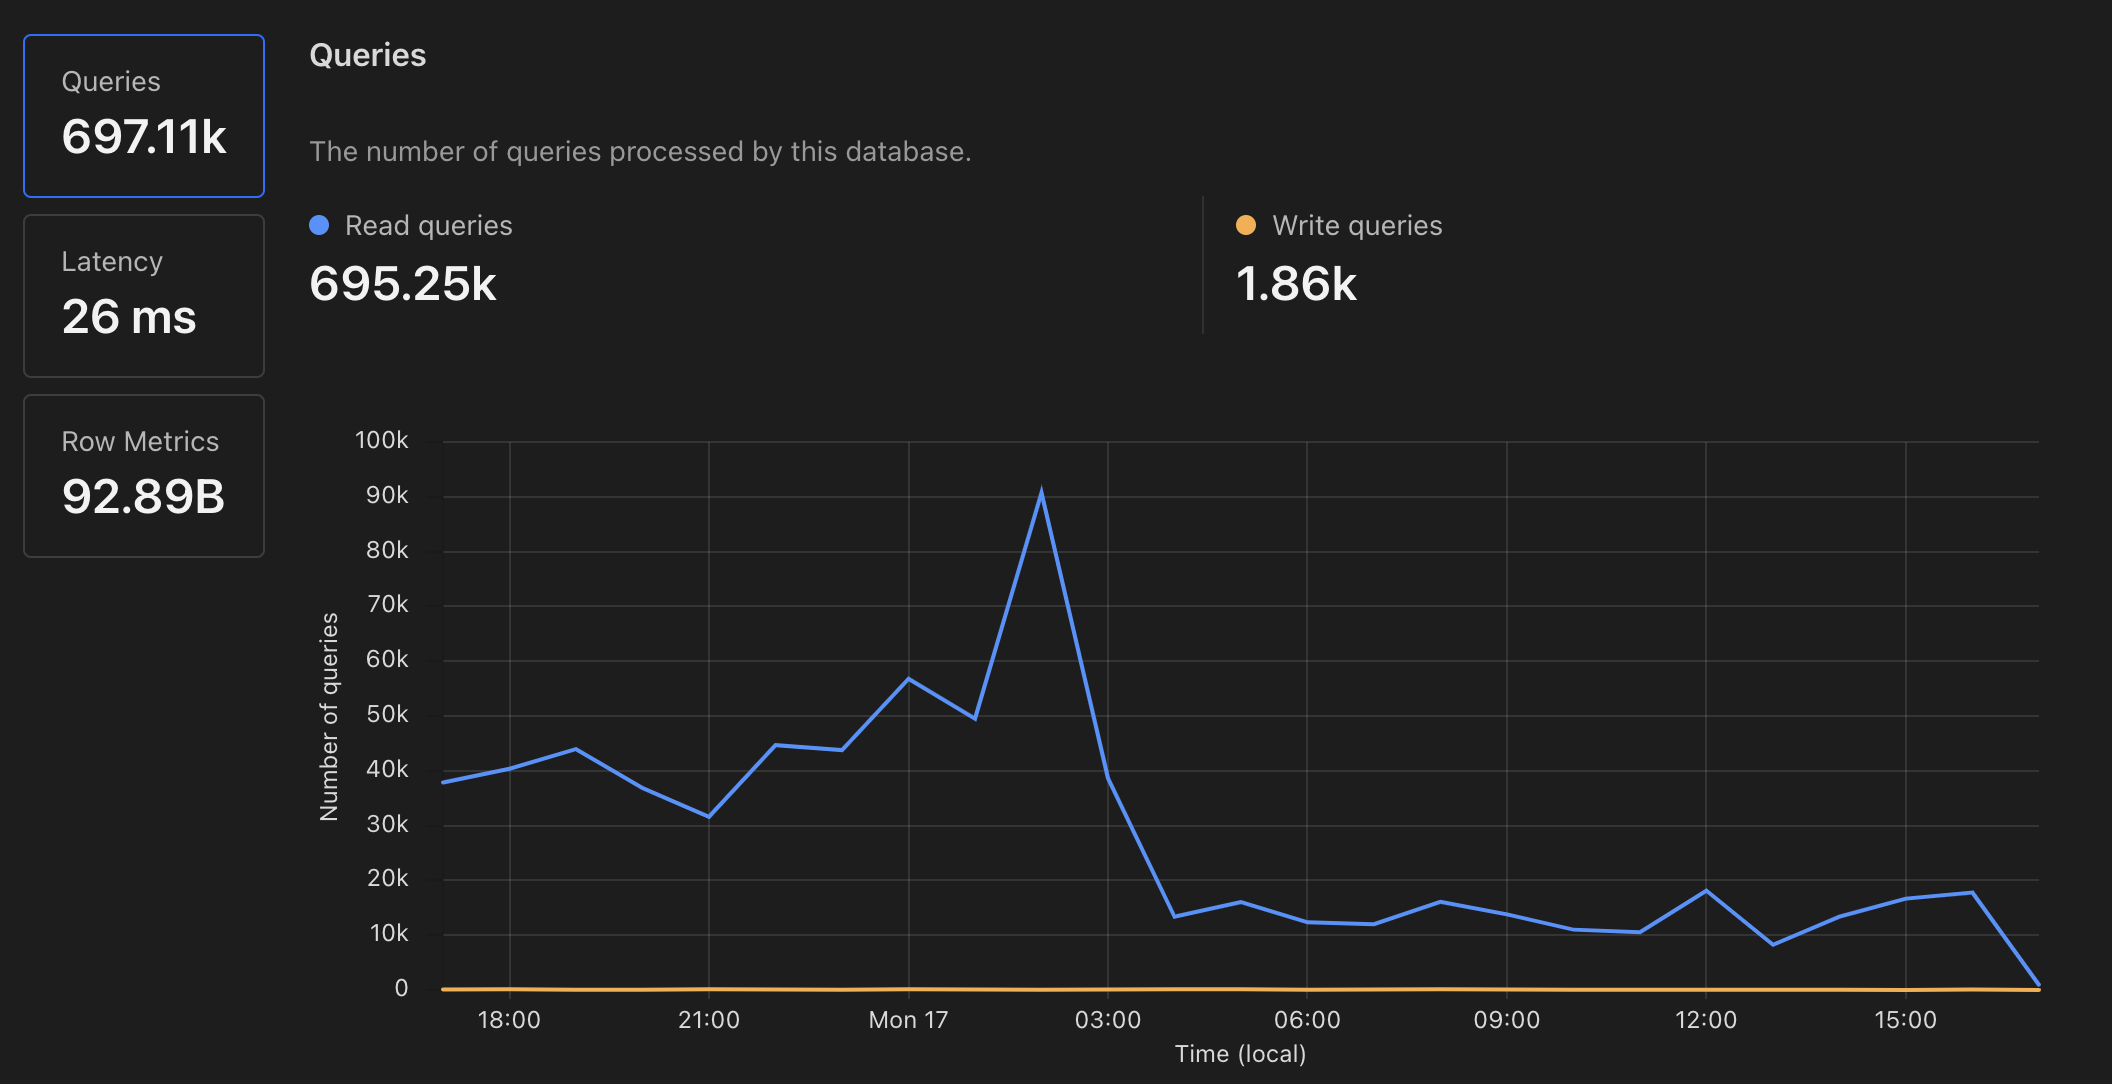Select the Queries metric card
2112x1084 pixels.
click(144, 116)
